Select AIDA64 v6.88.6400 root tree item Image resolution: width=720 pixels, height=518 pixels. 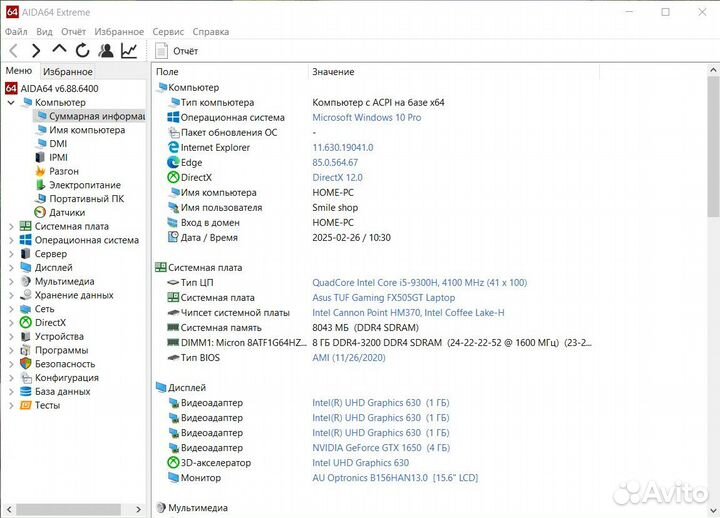[52, 88]
